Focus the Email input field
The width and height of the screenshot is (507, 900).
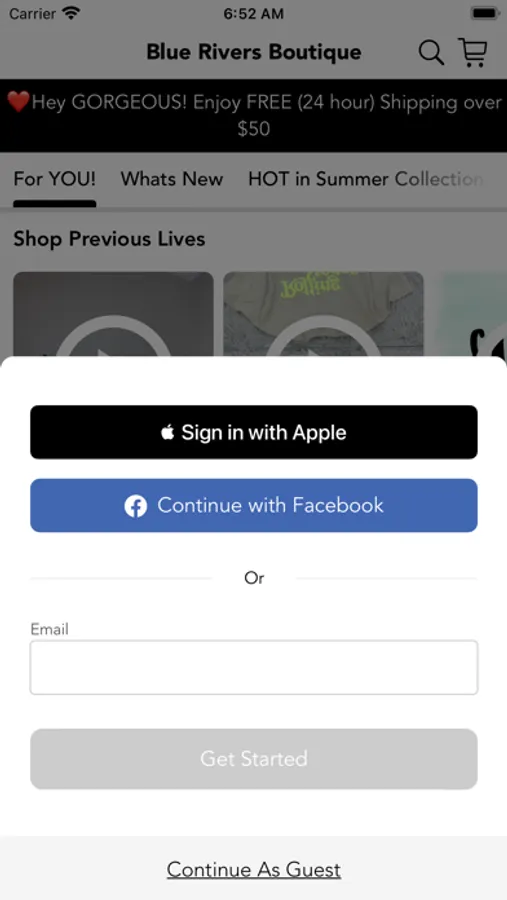[254, 668]
